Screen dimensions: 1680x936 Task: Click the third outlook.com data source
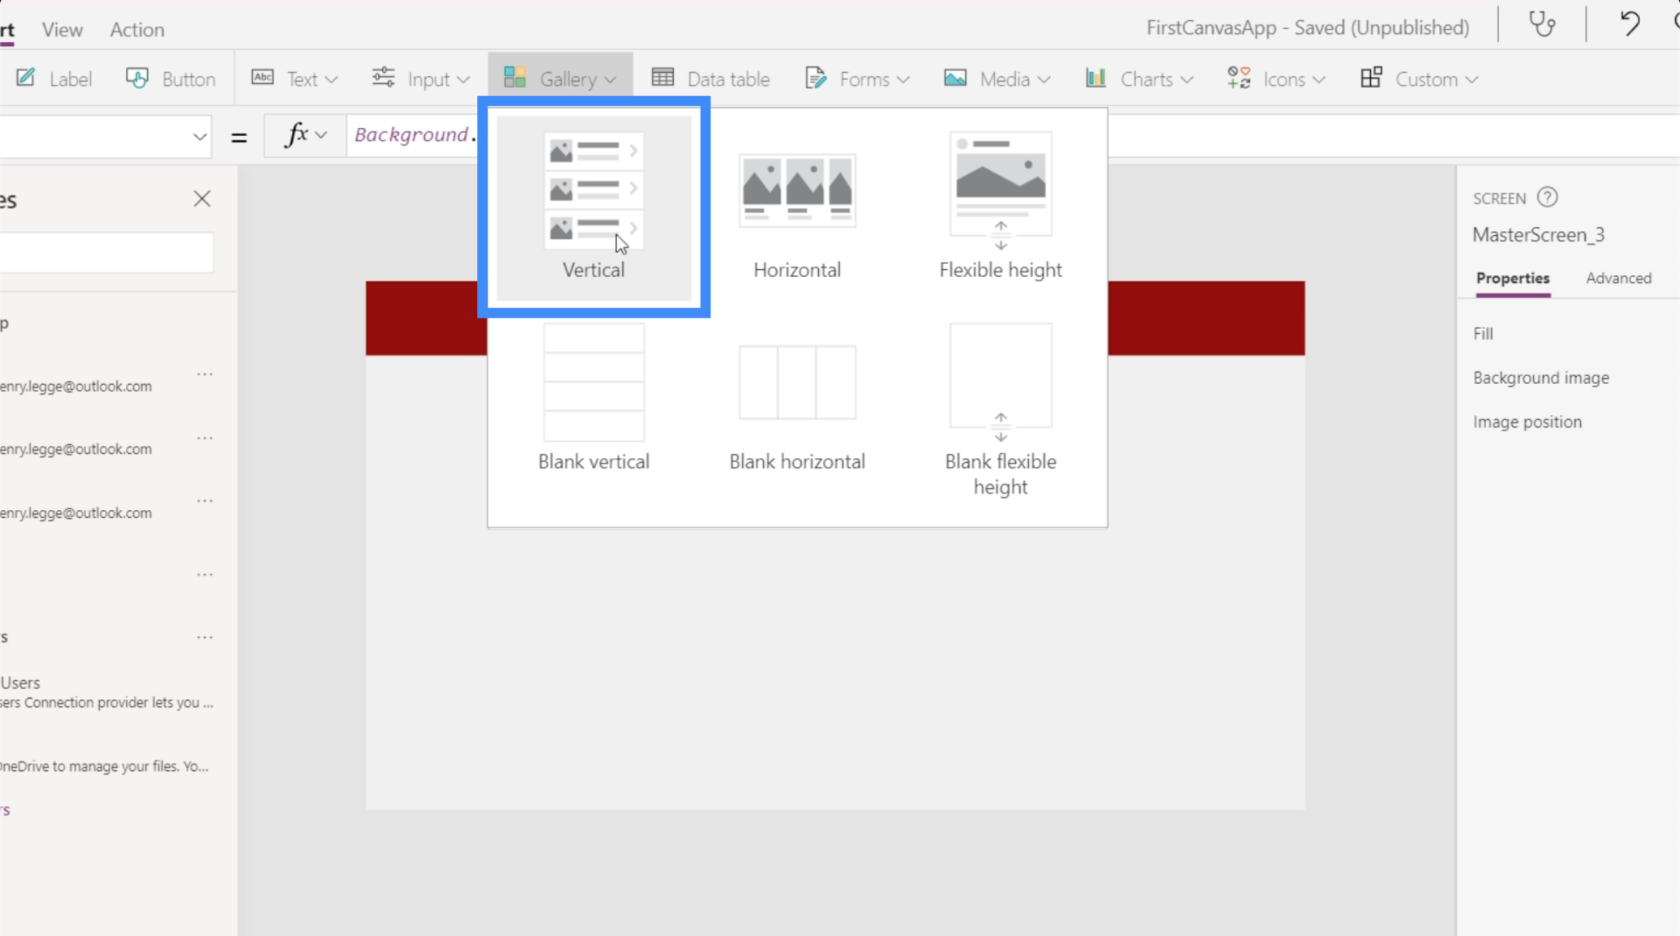(76, 513)
